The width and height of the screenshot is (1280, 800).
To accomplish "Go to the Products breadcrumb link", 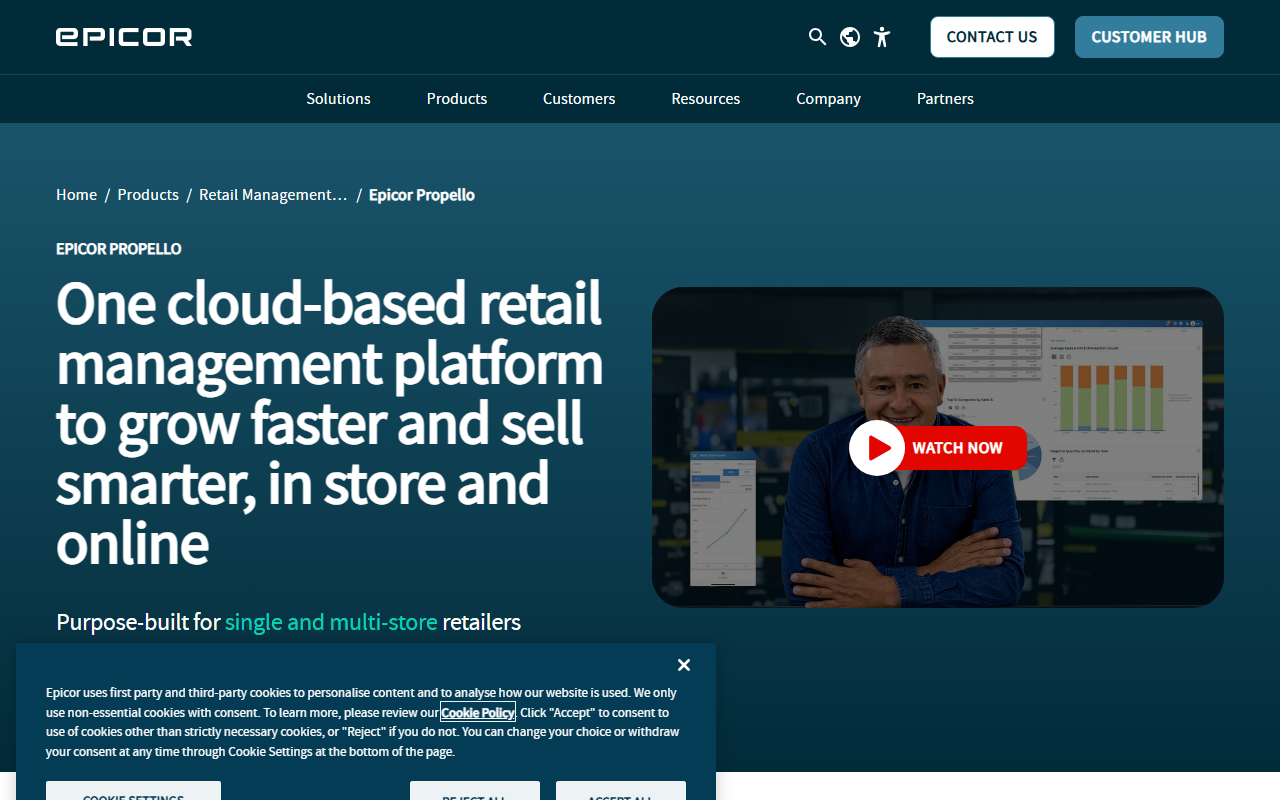I will tap(148, 195).
